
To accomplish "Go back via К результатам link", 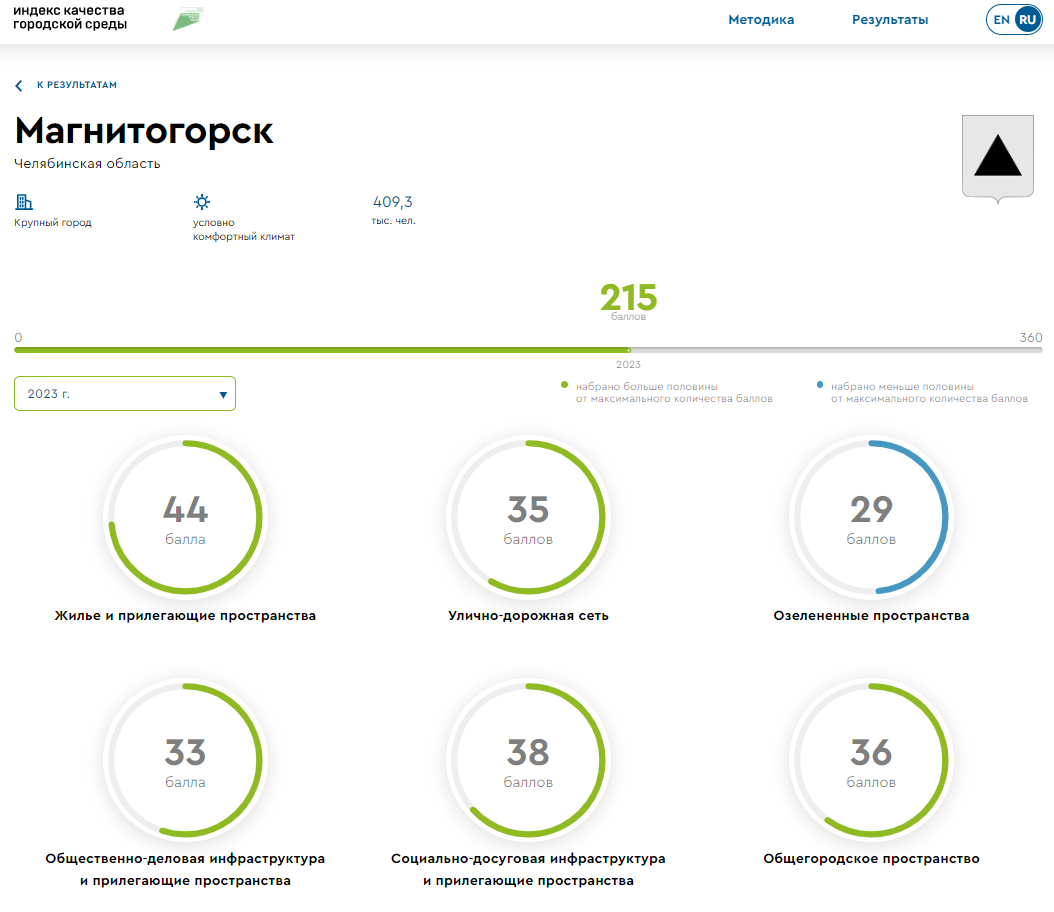I will pos(76,86).
